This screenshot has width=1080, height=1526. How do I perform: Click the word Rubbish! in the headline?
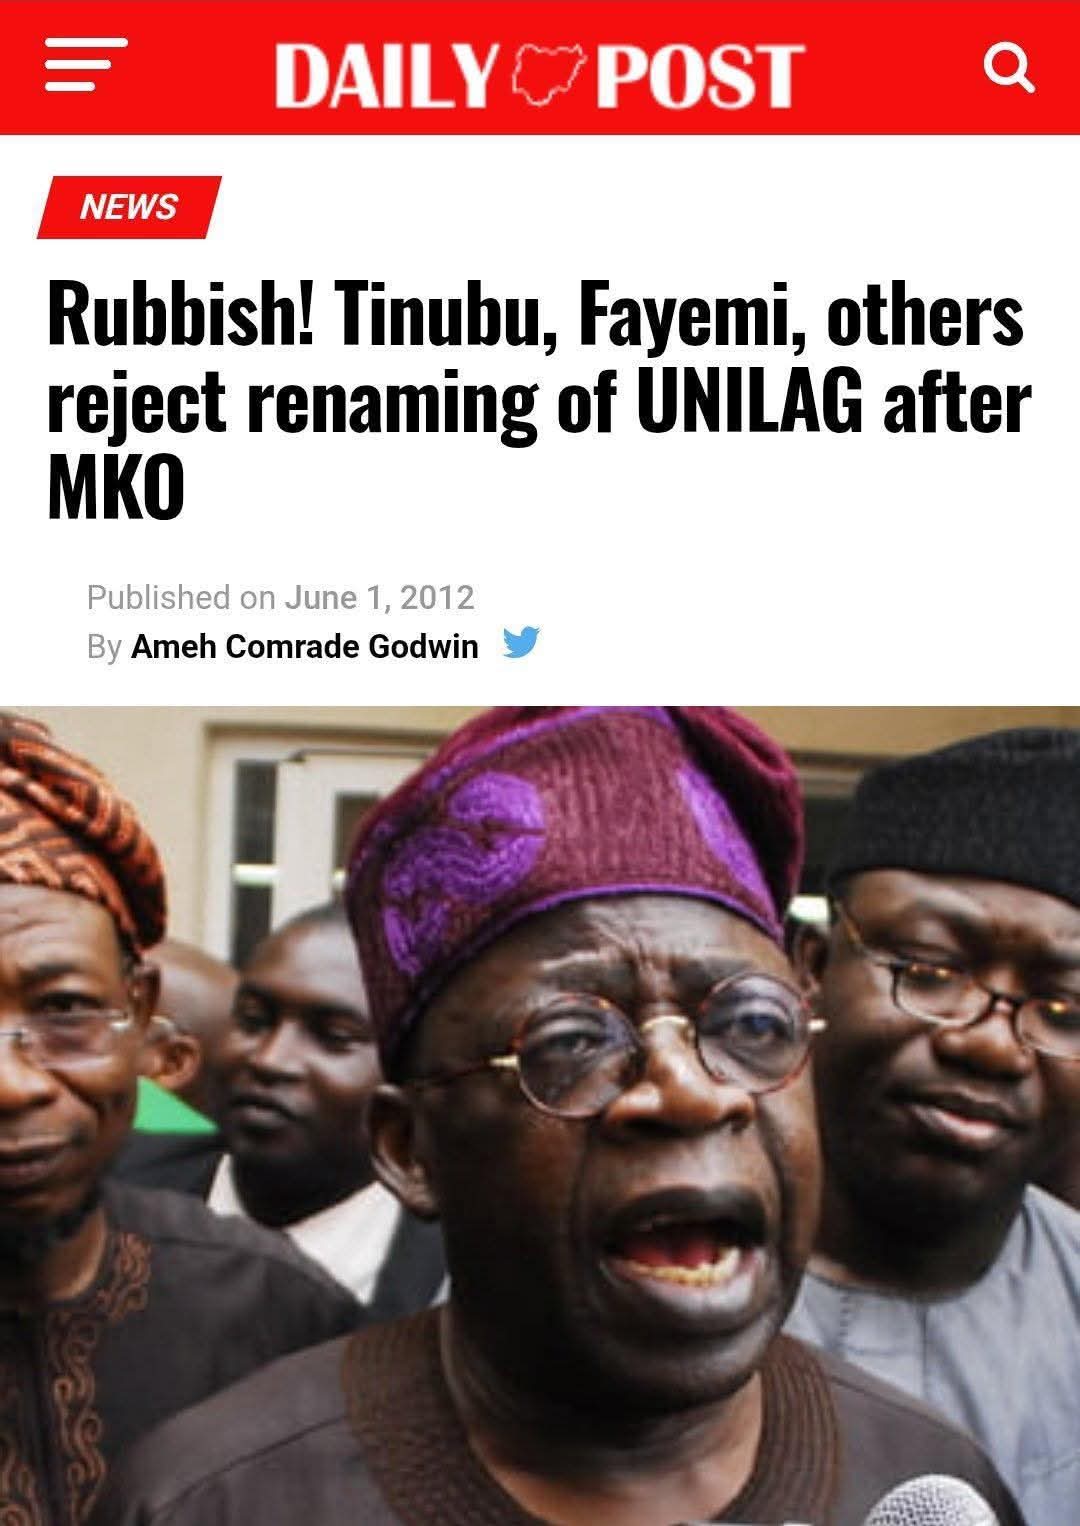coord(181,317)
